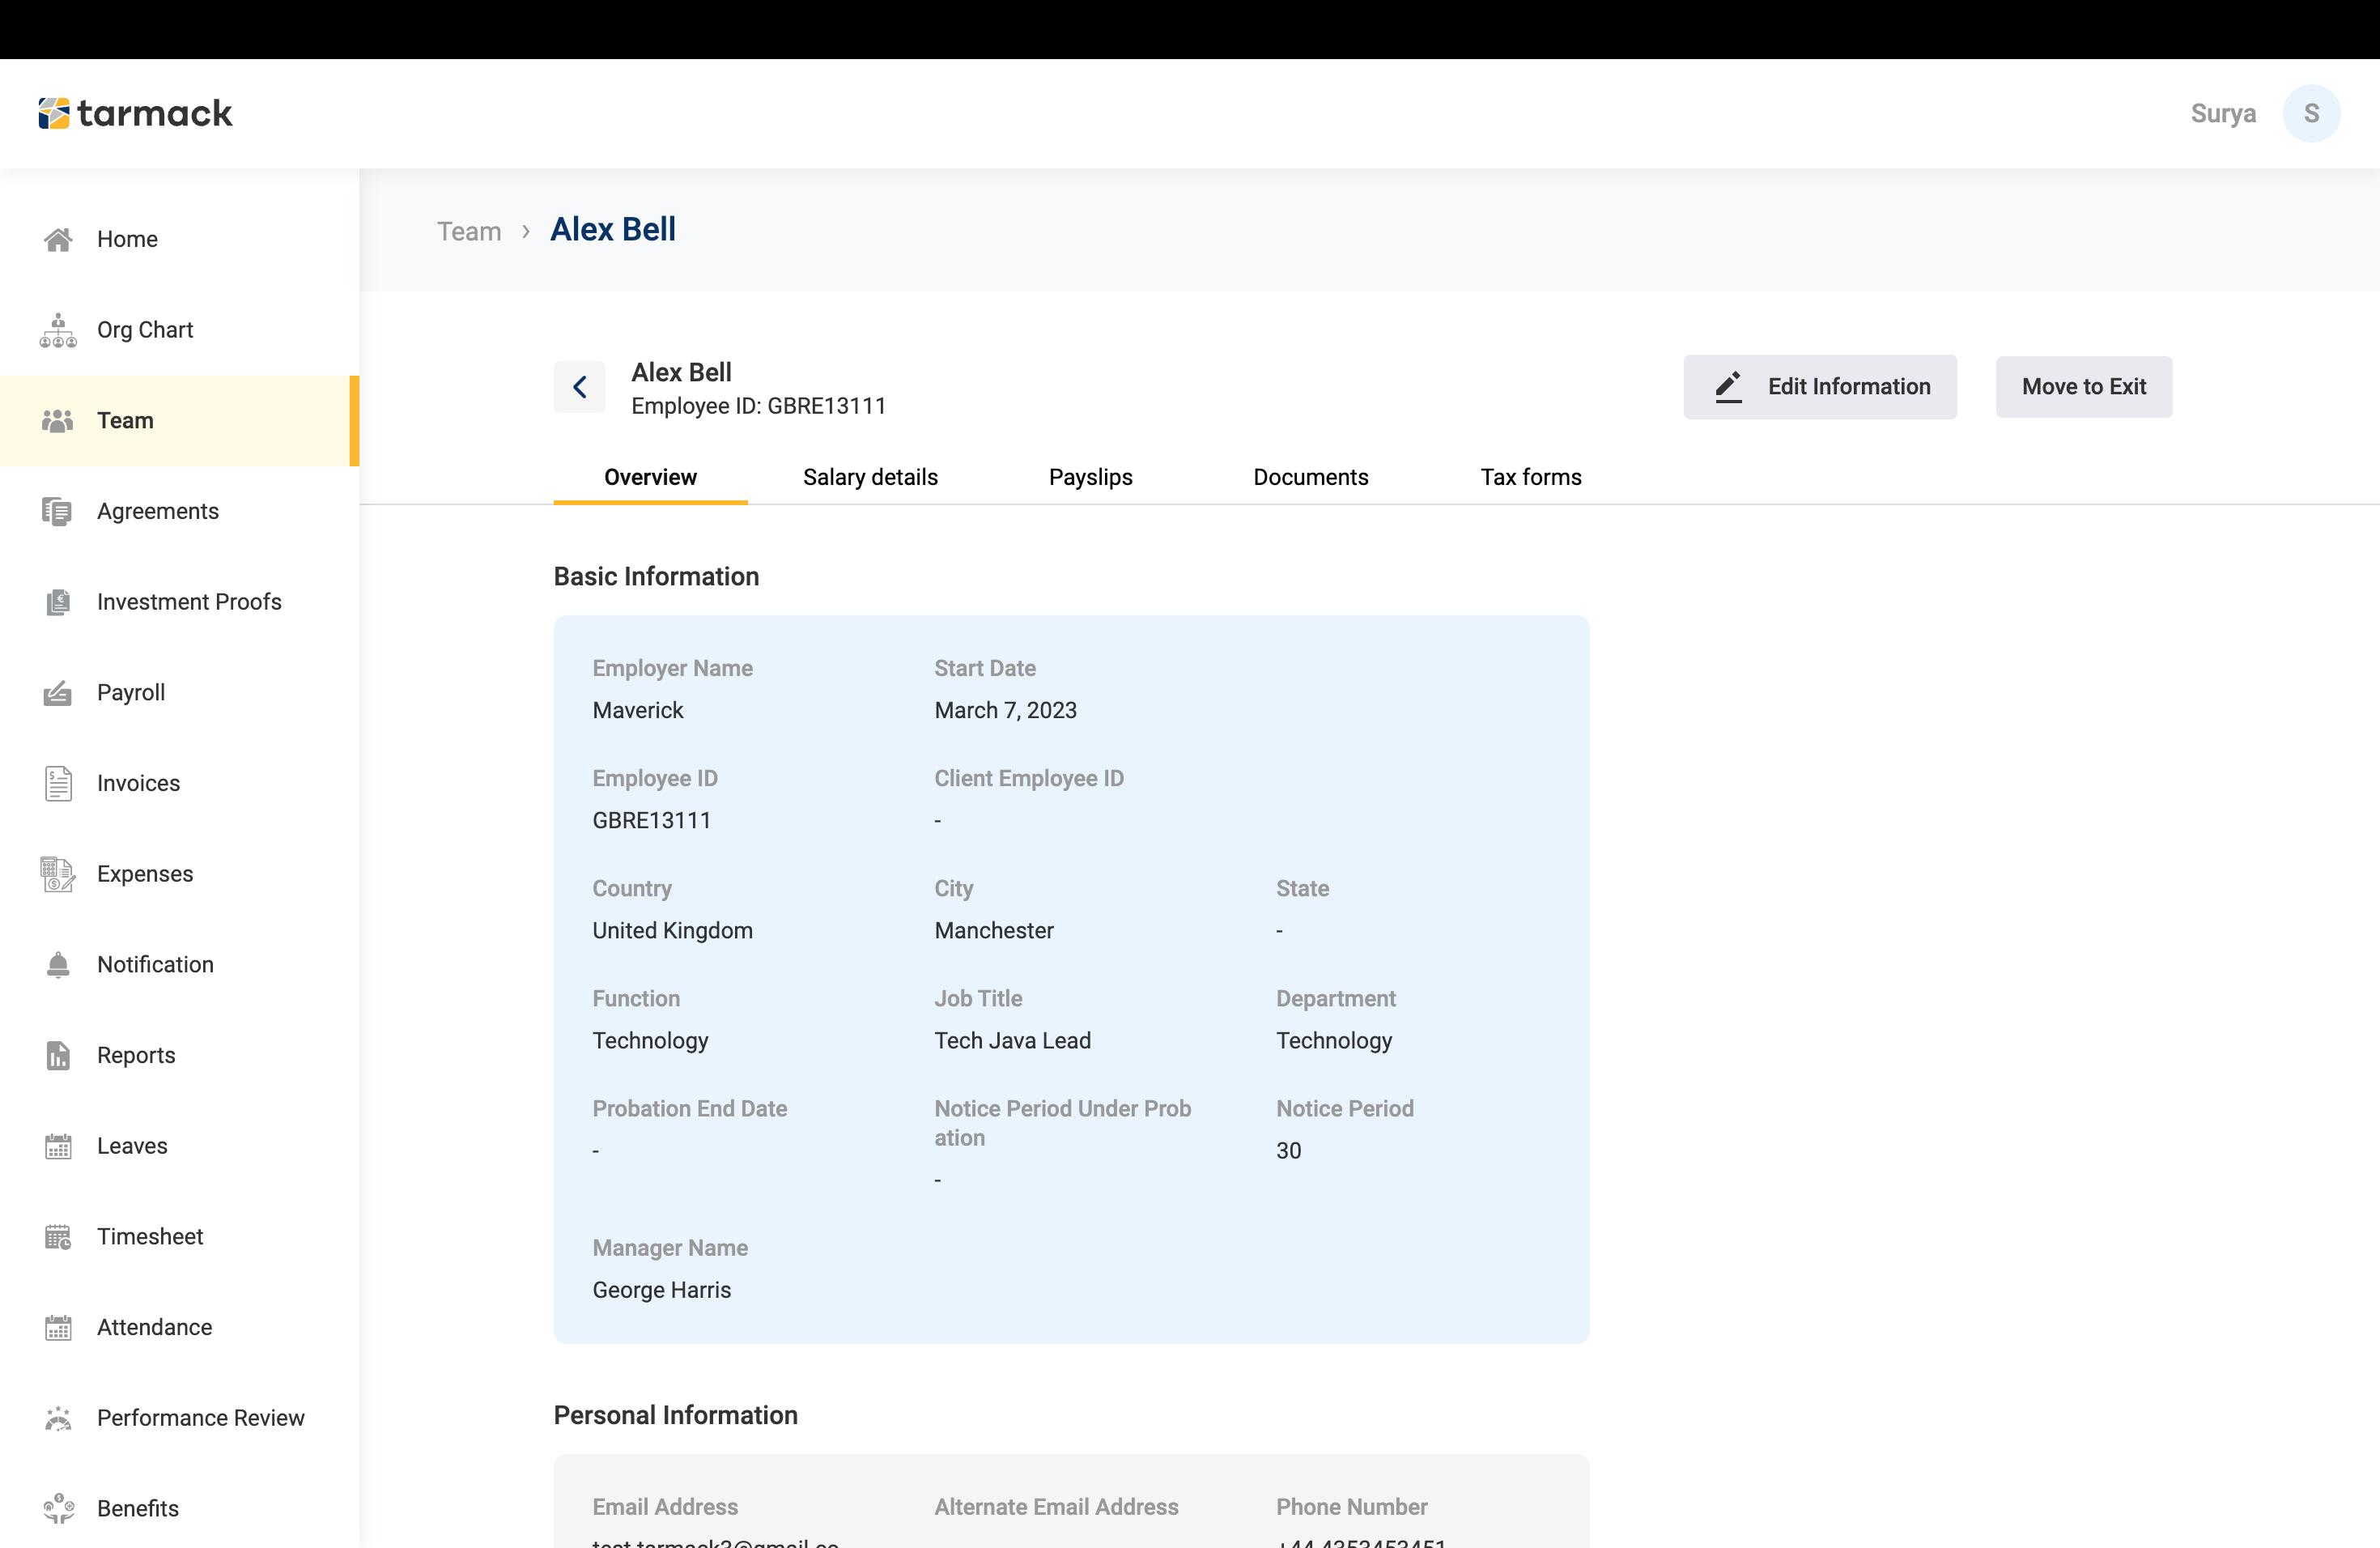This screenshot has height=1548, width=2380.
Task: Go back using the left chevron button
Action: coord(580,387)
